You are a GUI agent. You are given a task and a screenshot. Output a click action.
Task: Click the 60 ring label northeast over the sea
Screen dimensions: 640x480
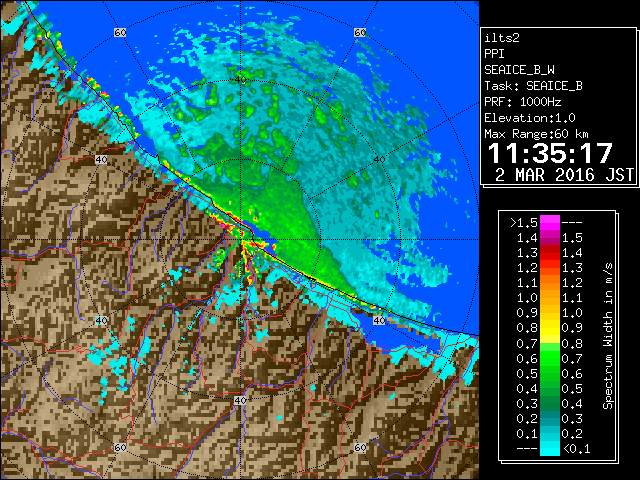coord(360,33)
